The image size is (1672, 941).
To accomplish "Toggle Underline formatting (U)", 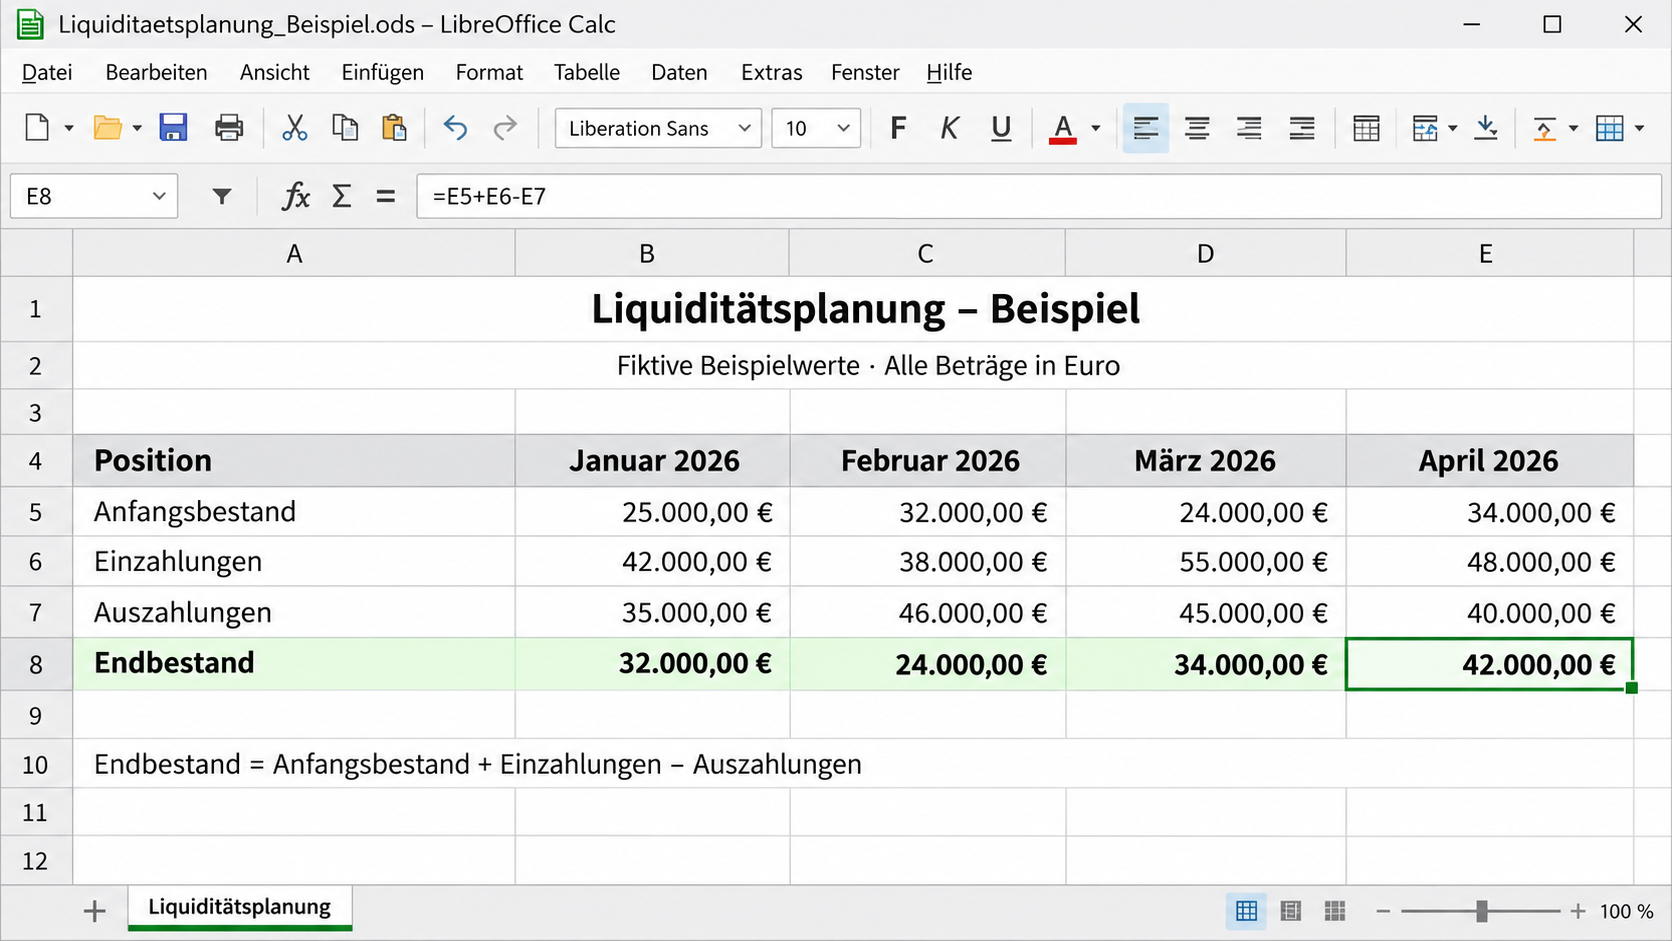I will click(1000, 129).
